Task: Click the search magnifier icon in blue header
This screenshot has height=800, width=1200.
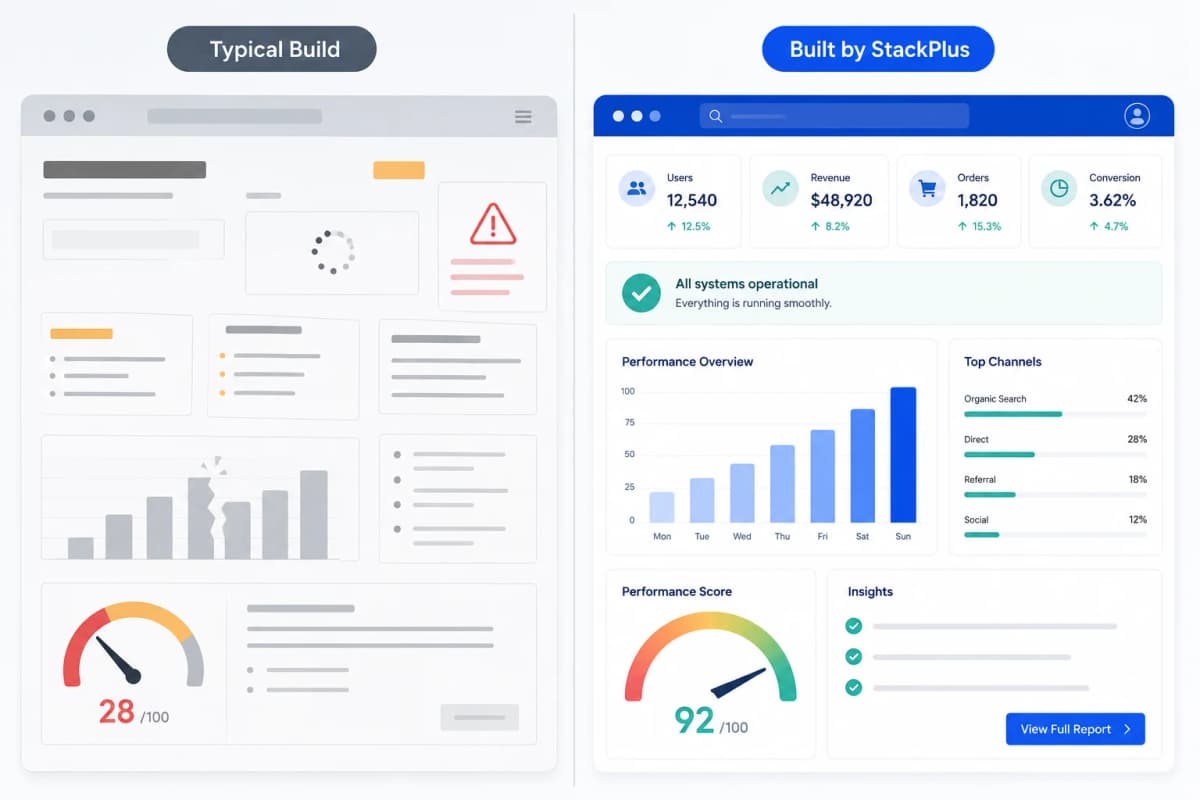Action: tap(715, 116)
